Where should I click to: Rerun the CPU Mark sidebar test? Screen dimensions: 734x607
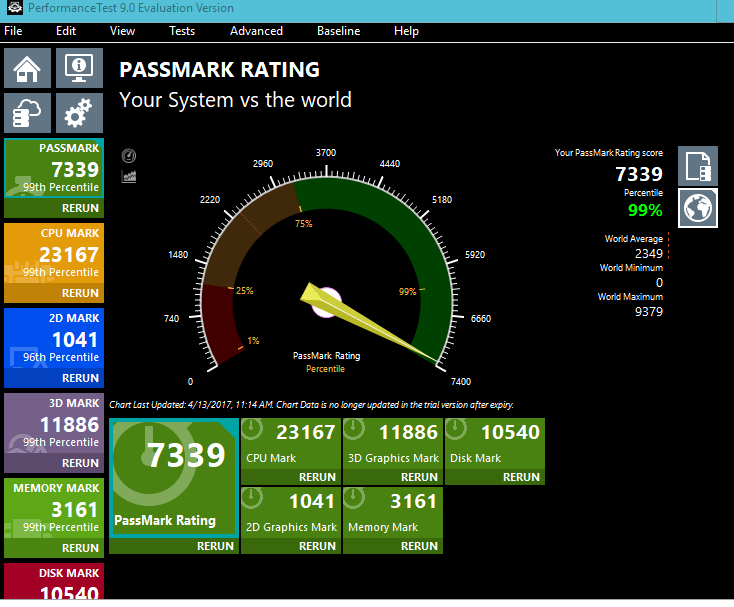[x=54, y=293]
